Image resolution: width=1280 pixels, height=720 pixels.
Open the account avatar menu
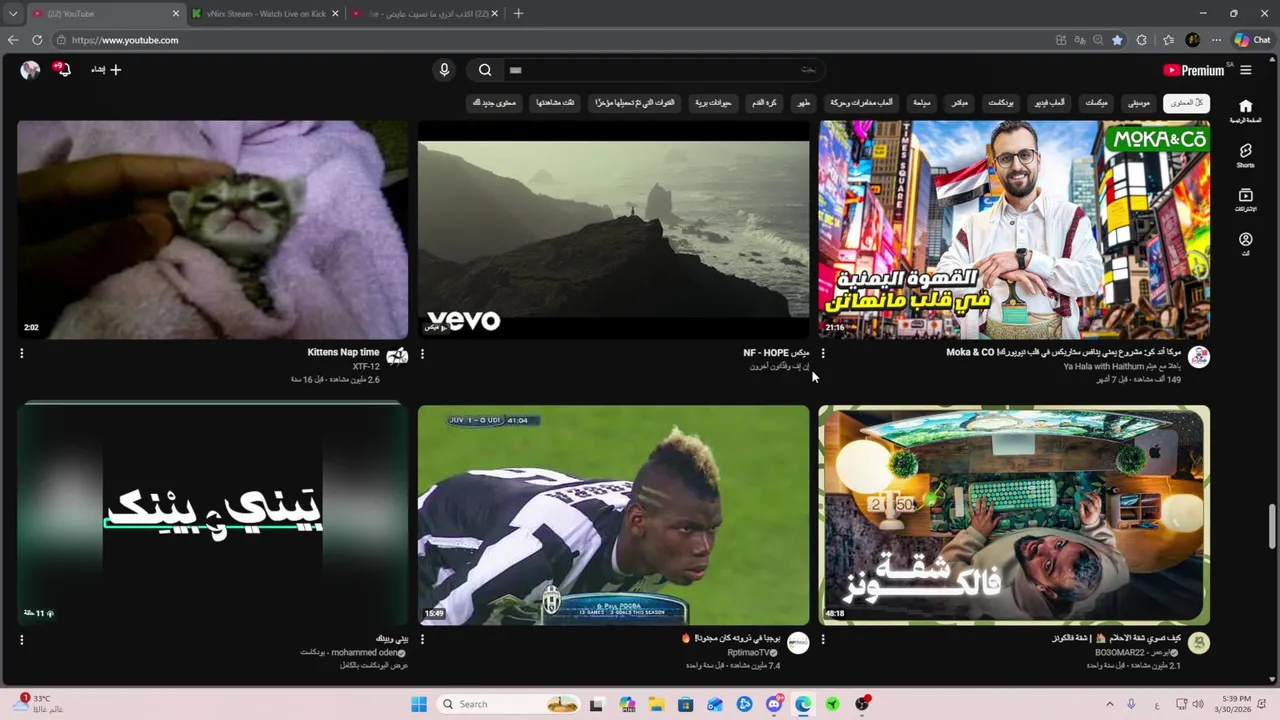pos(30,70)
